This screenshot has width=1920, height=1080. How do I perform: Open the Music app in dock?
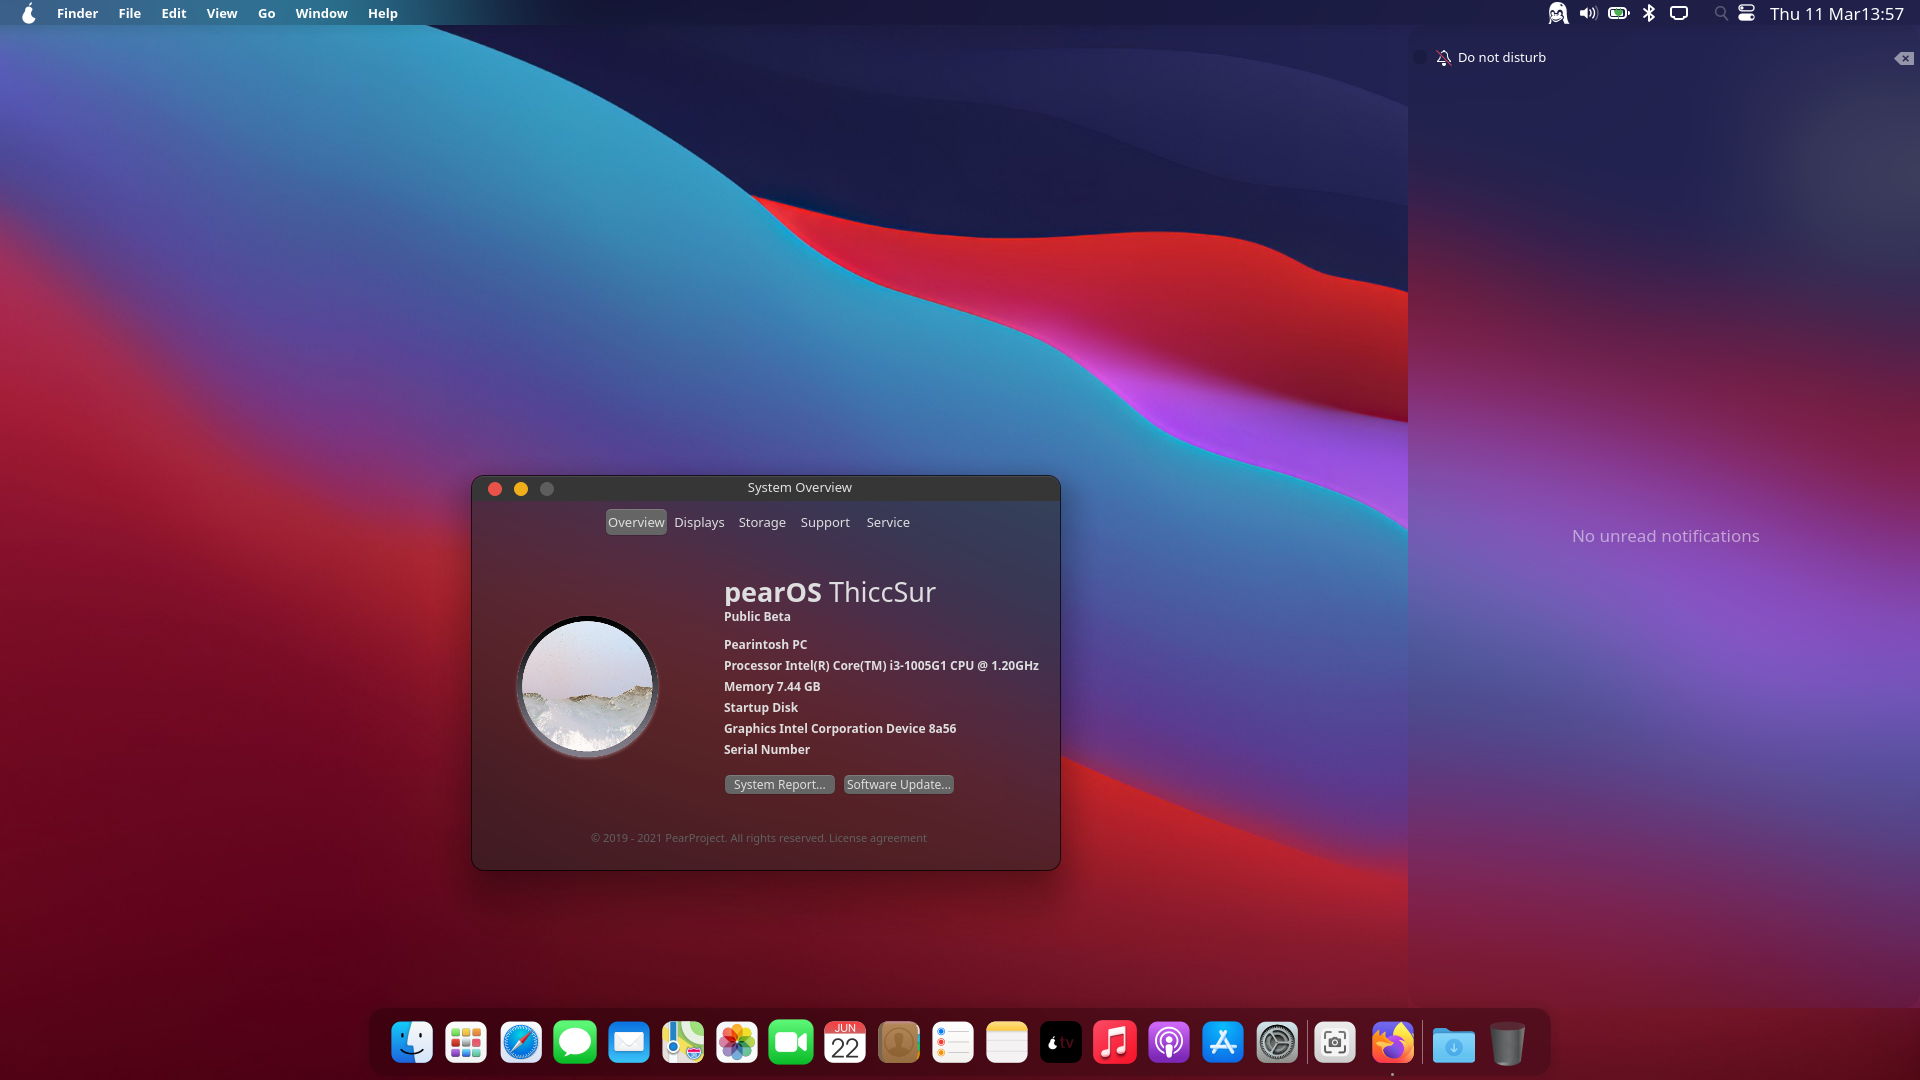[x=1115, y=1043]
